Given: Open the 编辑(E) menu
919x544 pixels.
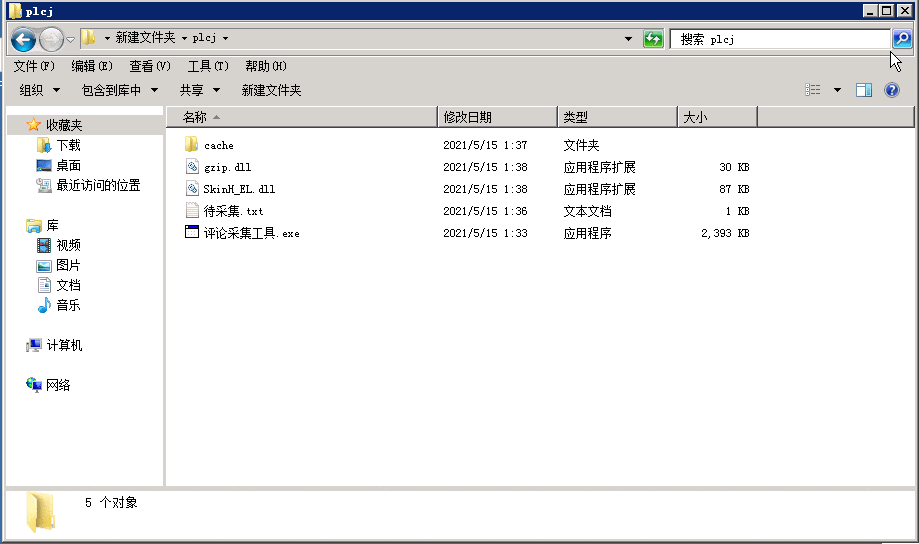Looking at the screenshot, I should (x=92, y=66).
